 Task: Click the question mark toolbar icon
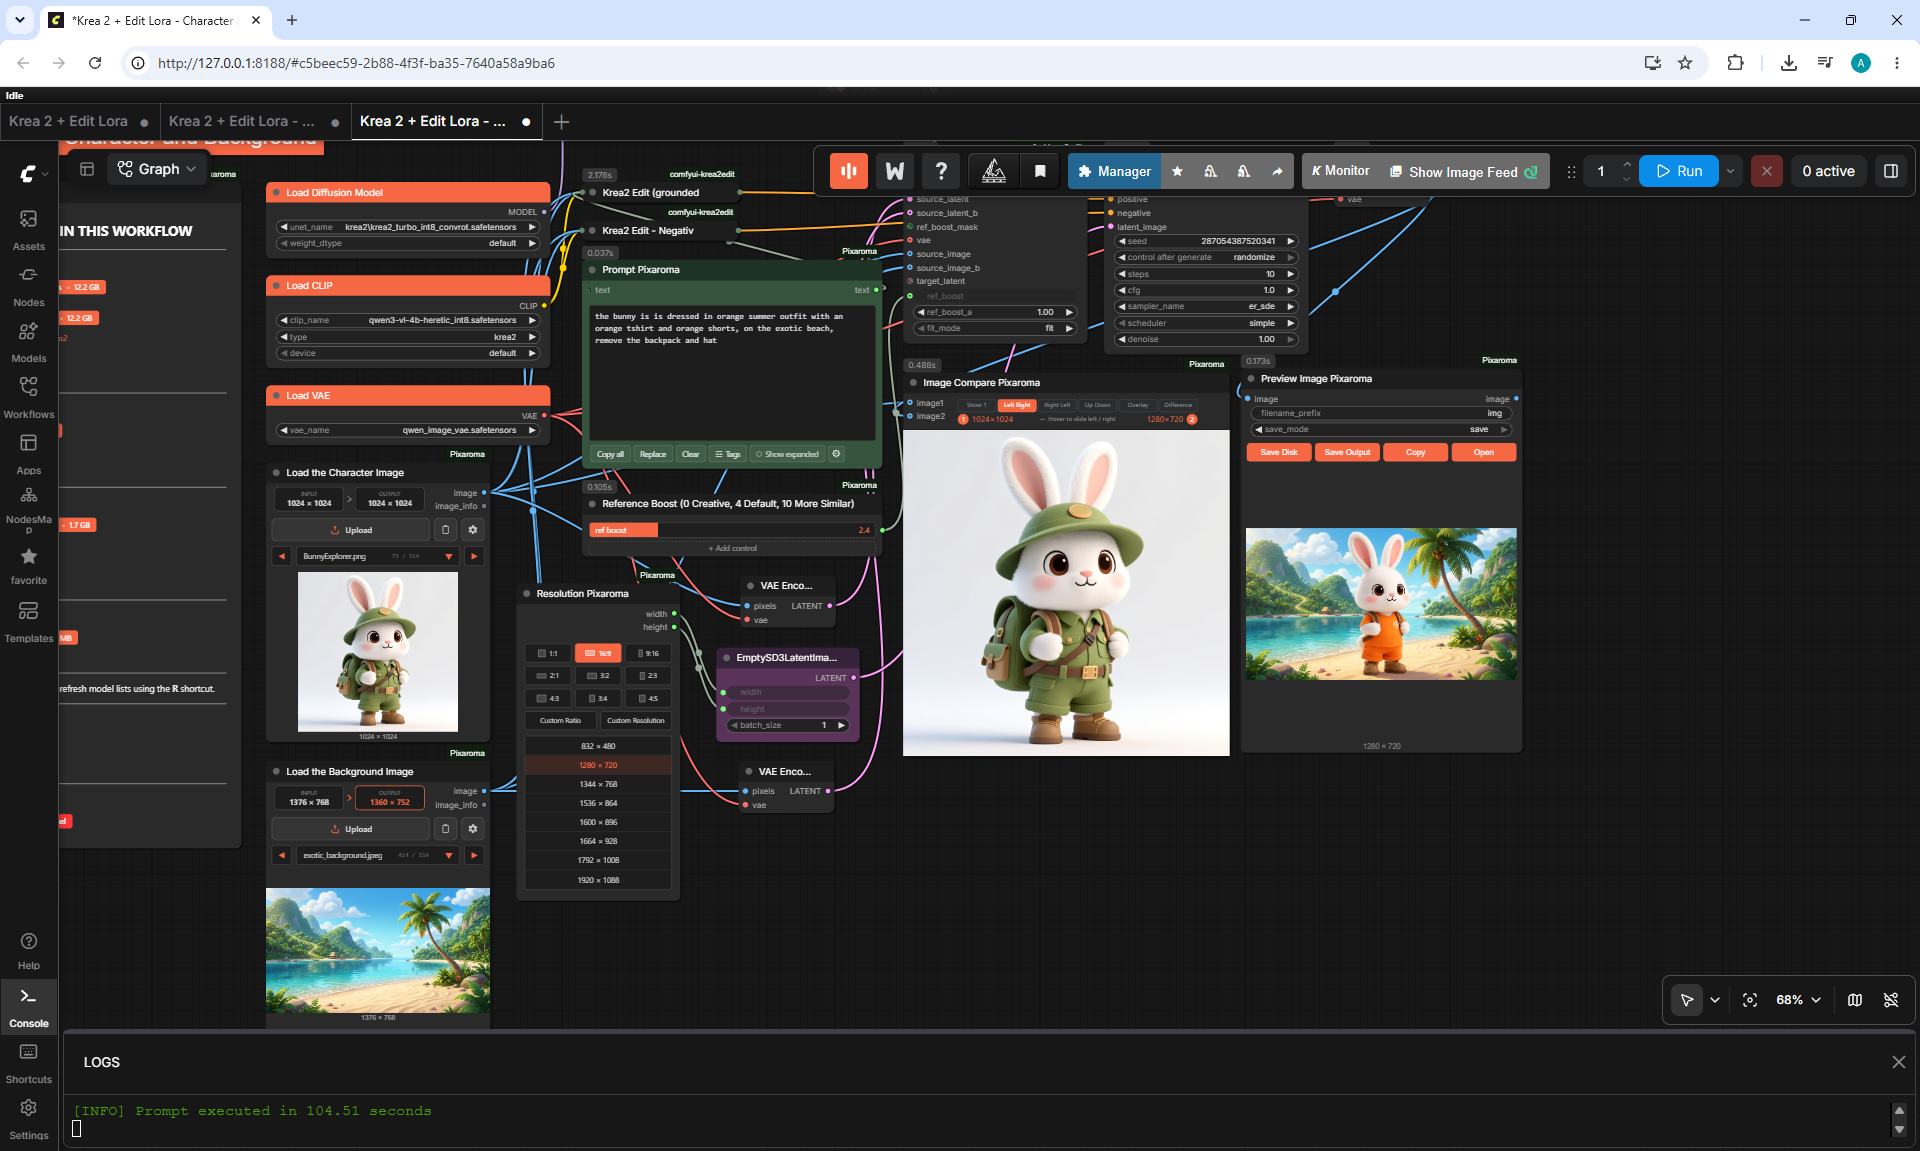941,171
